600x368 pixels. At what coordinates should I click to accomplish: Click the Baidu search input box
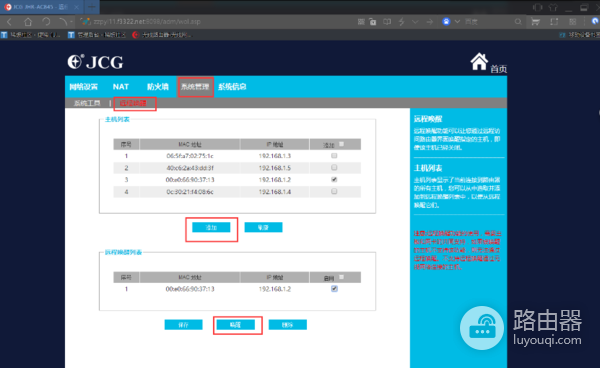click(488, 22)
